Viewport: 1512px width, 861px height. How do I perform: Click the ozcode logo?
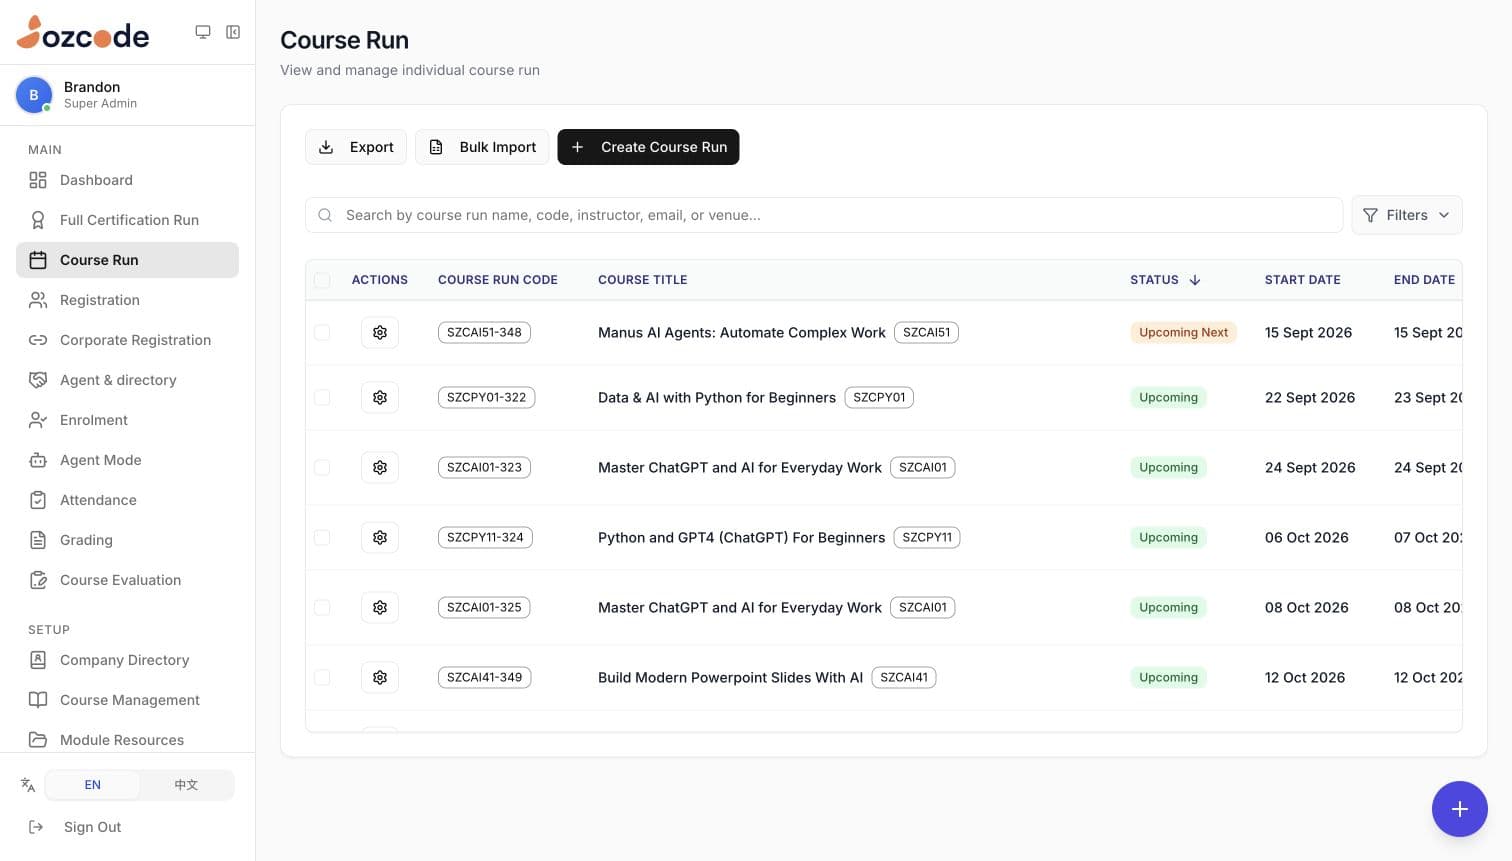83,33
